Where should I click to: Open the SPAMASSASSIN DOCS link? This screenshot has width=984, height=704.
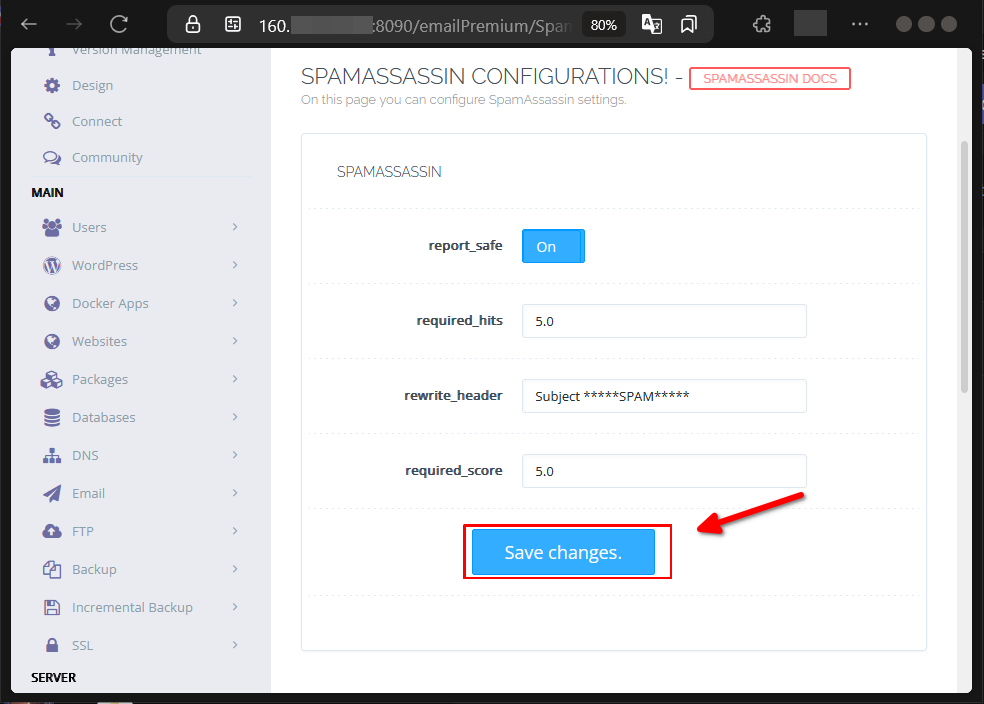(x=769, y=78)
